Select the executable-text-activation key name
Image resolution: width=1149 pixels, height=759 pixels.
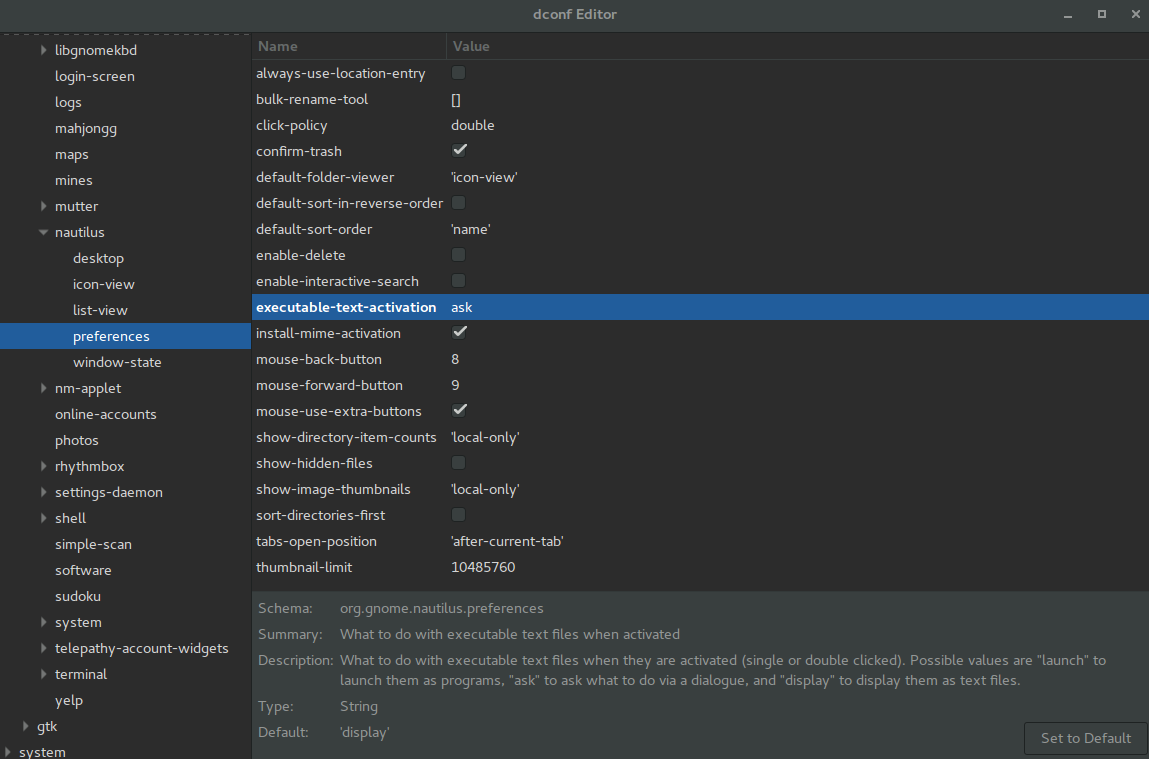click(346, 308)
